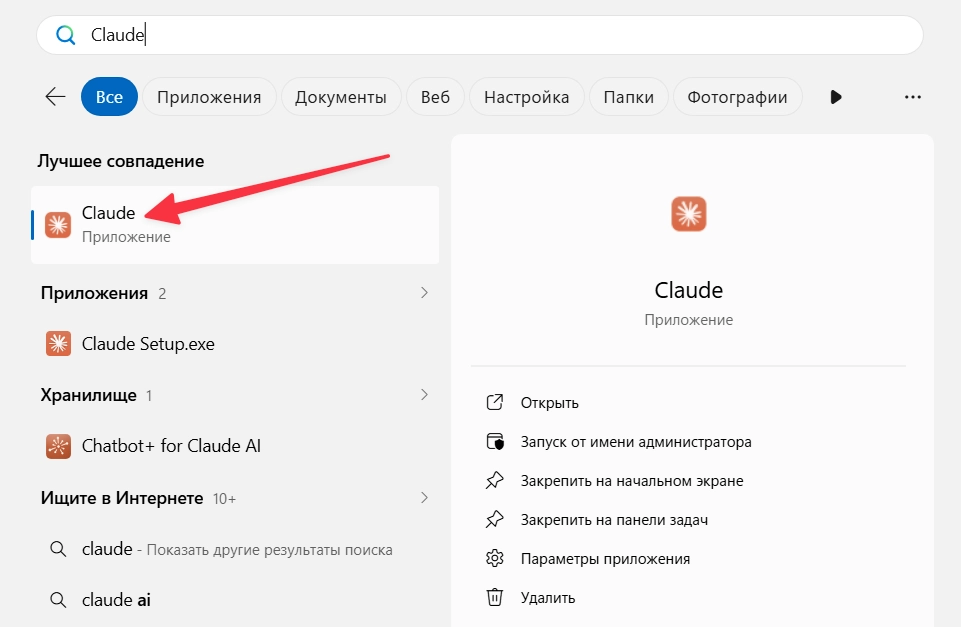Image resolution: width=961 pixels, height=627 pixels.
Task: Switch to the Документы filter tab
Action: (x=341, y=97)
